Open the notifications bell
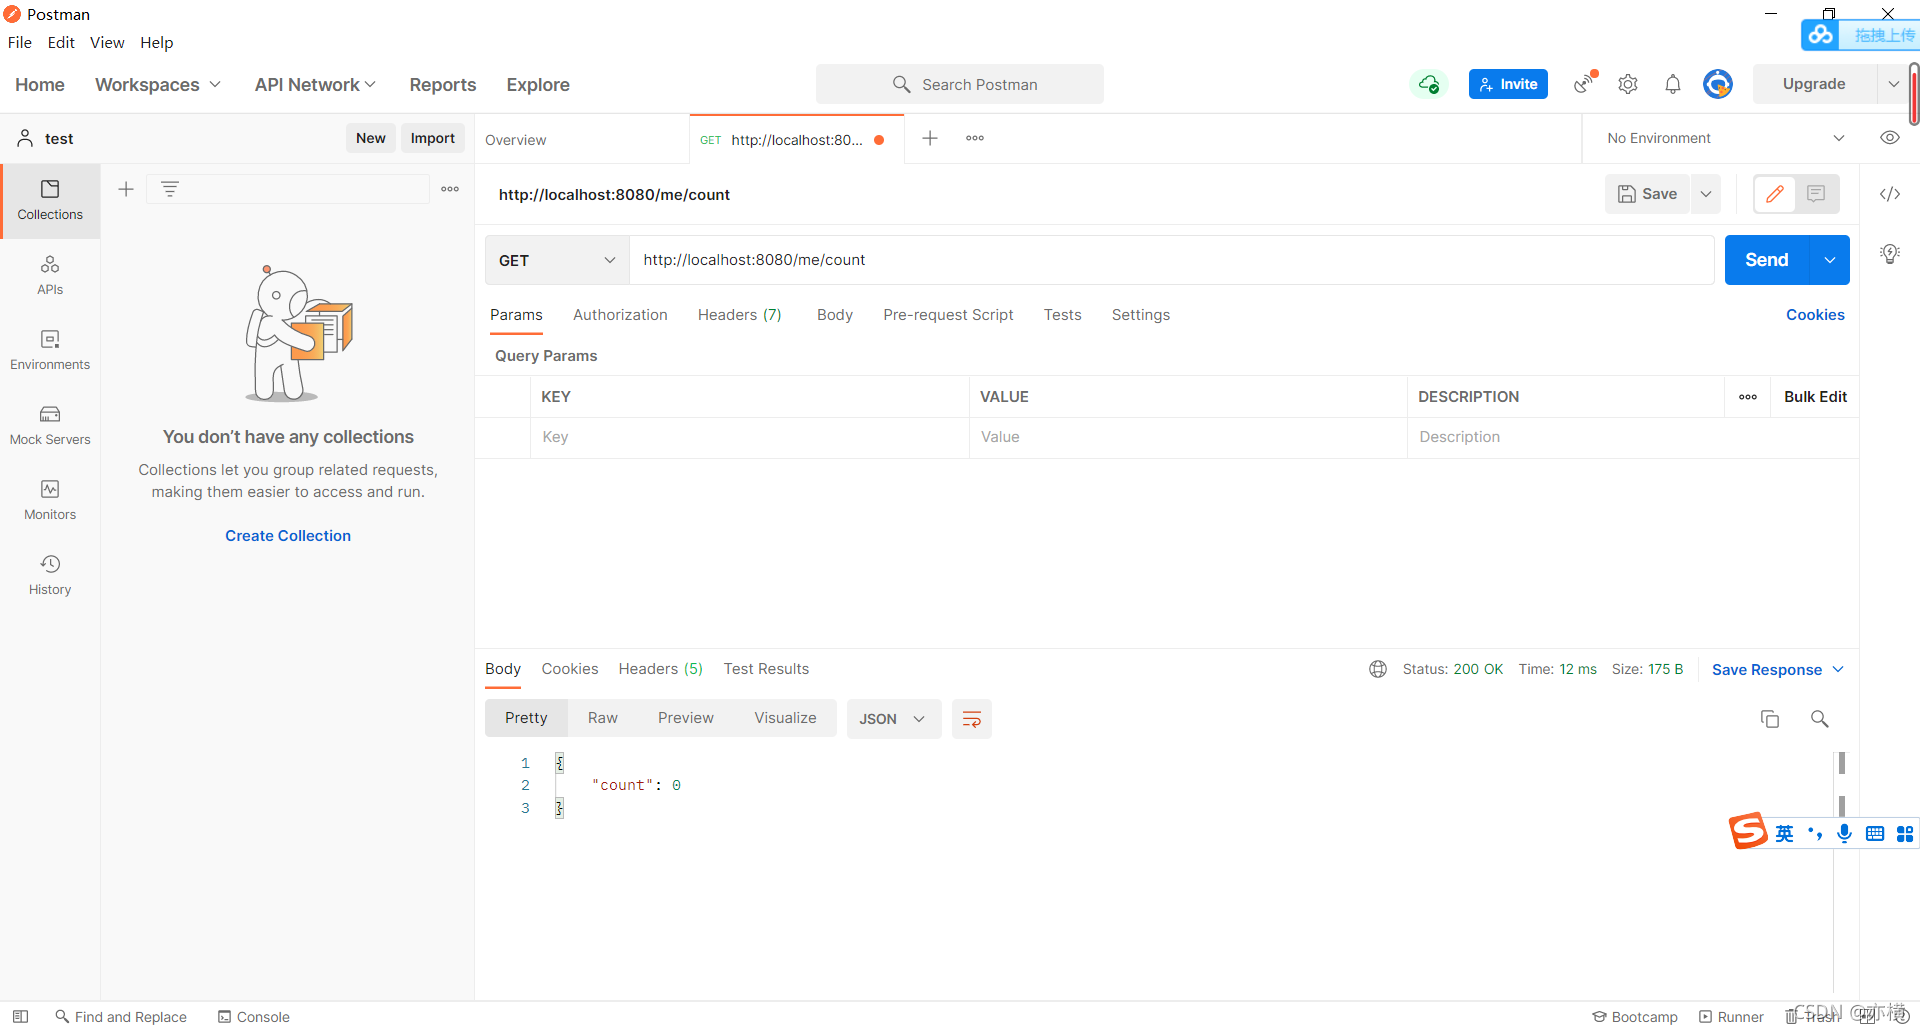The image size is (1920, 1030). [1673, 84]
